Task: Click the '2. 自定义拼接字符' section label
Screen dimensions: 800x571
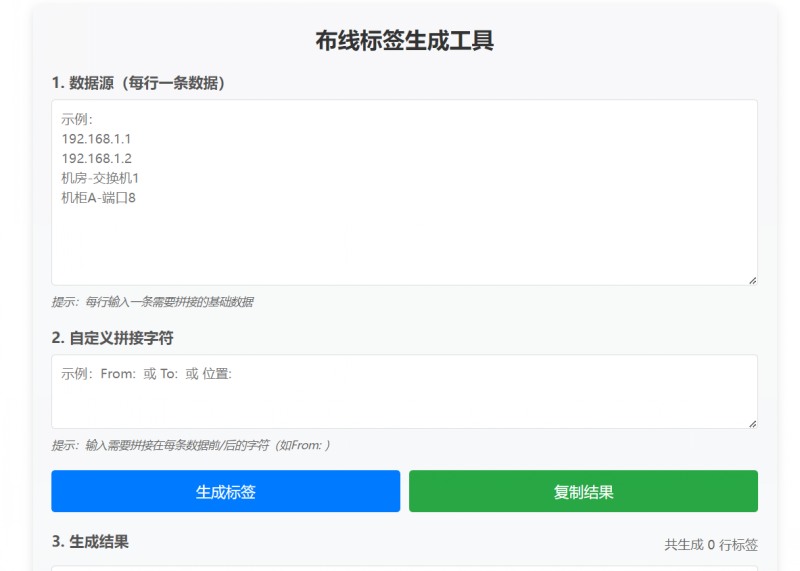Action: point(112,338)
